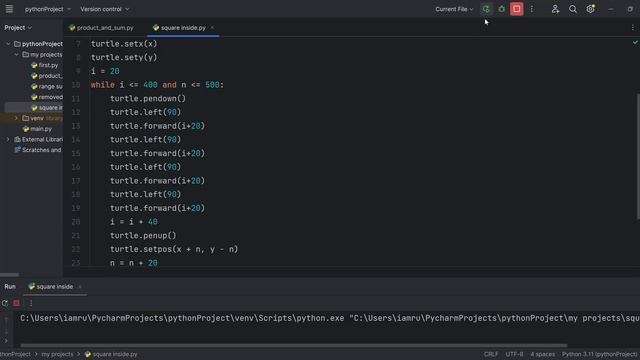The image size is (640, 360).
Task: Switch to the product_and_sum.py tab
Action: pos(101,28)
